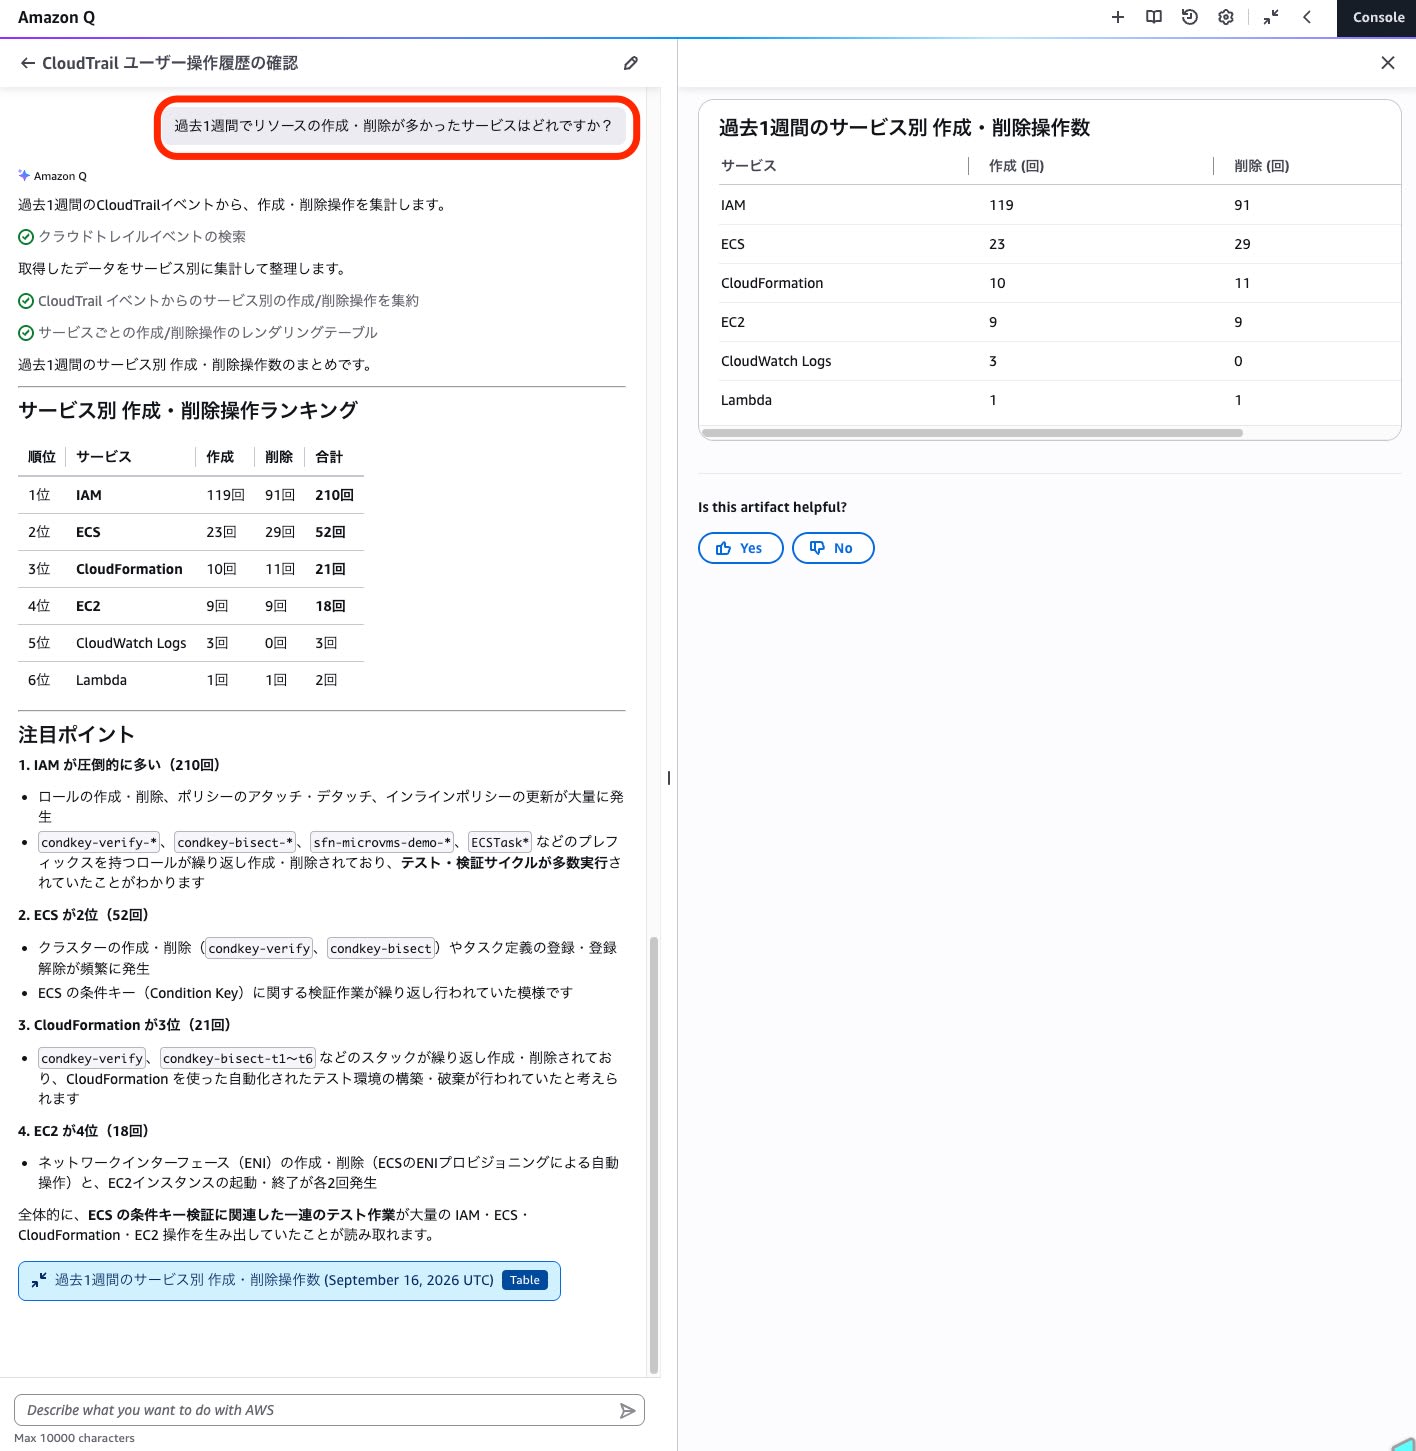
Task: Click the Amazon Q sparkle label
Action: 52,176
